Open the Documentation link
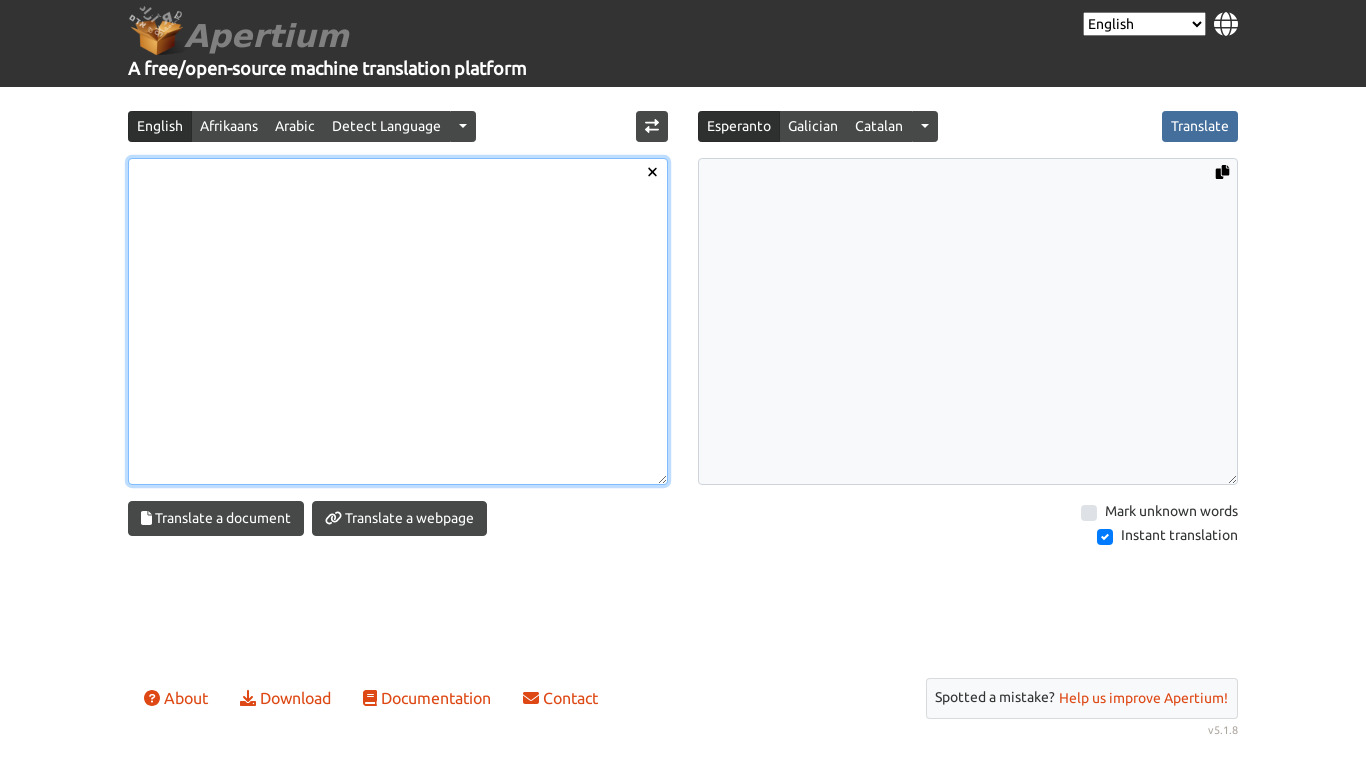Viewport: 1366px width, 768px height. pos(427,698)
